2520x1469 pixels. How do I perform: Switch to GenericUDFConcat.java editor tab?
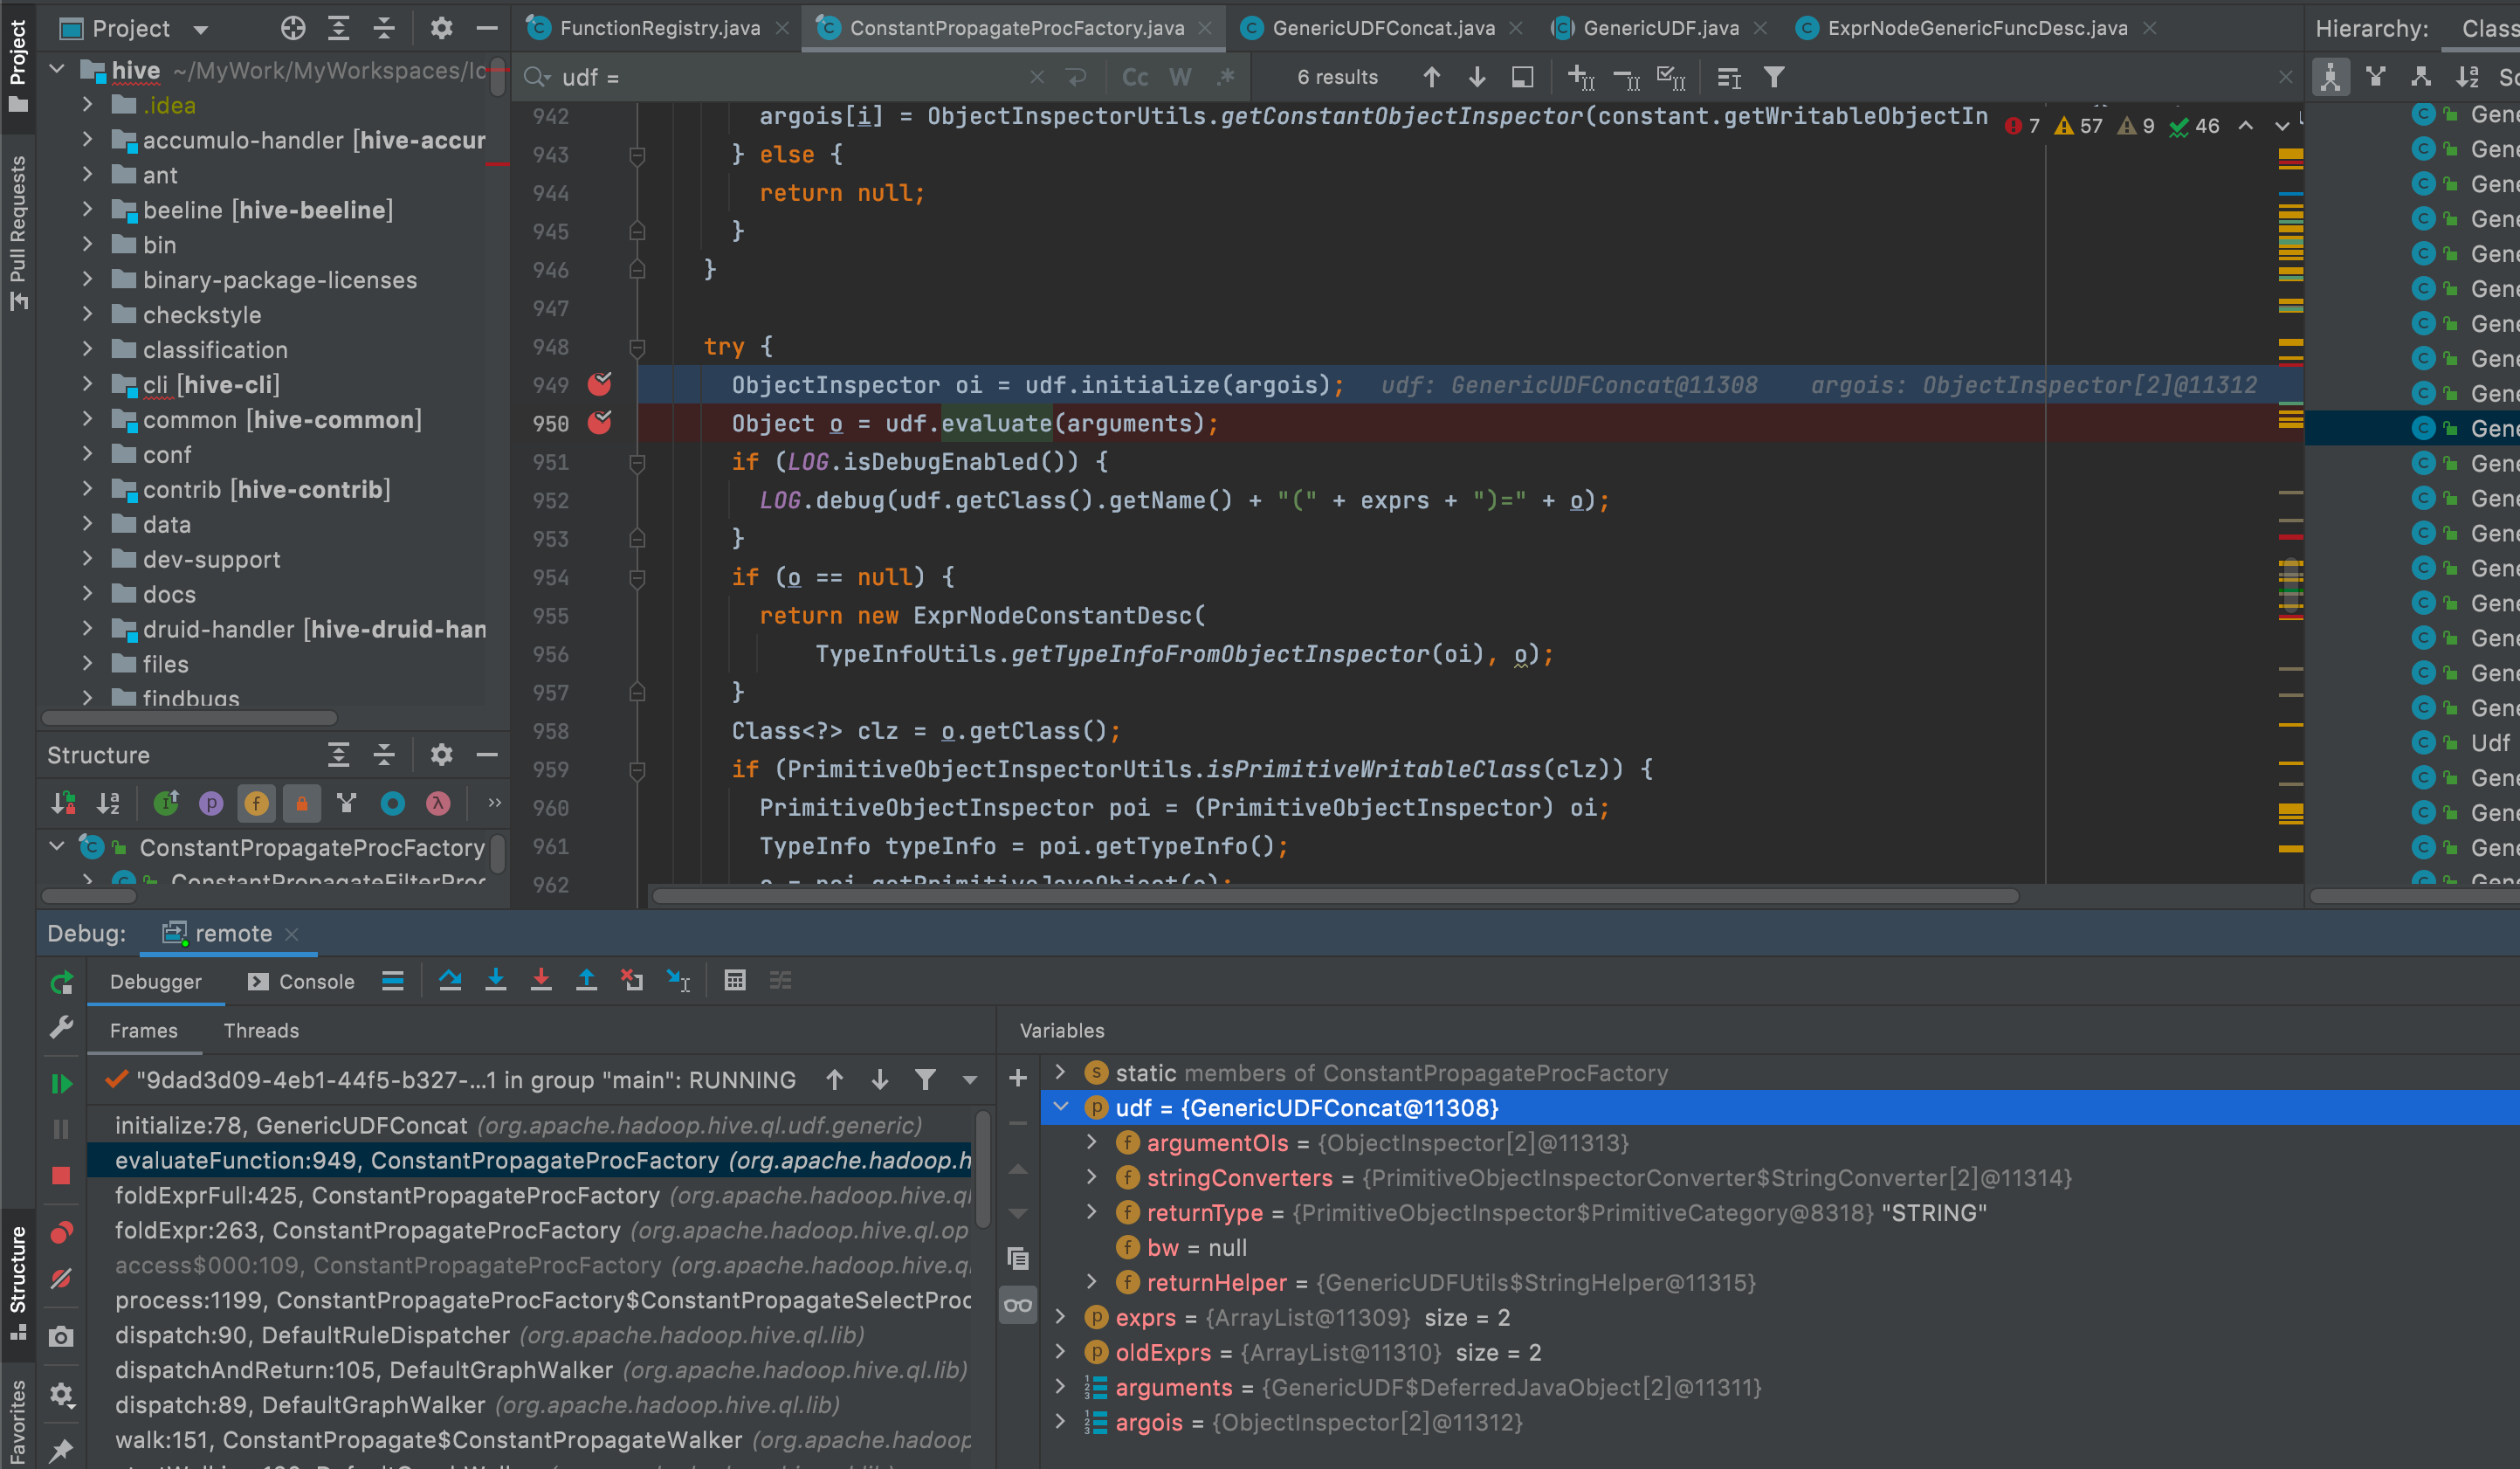[1383, 28]
